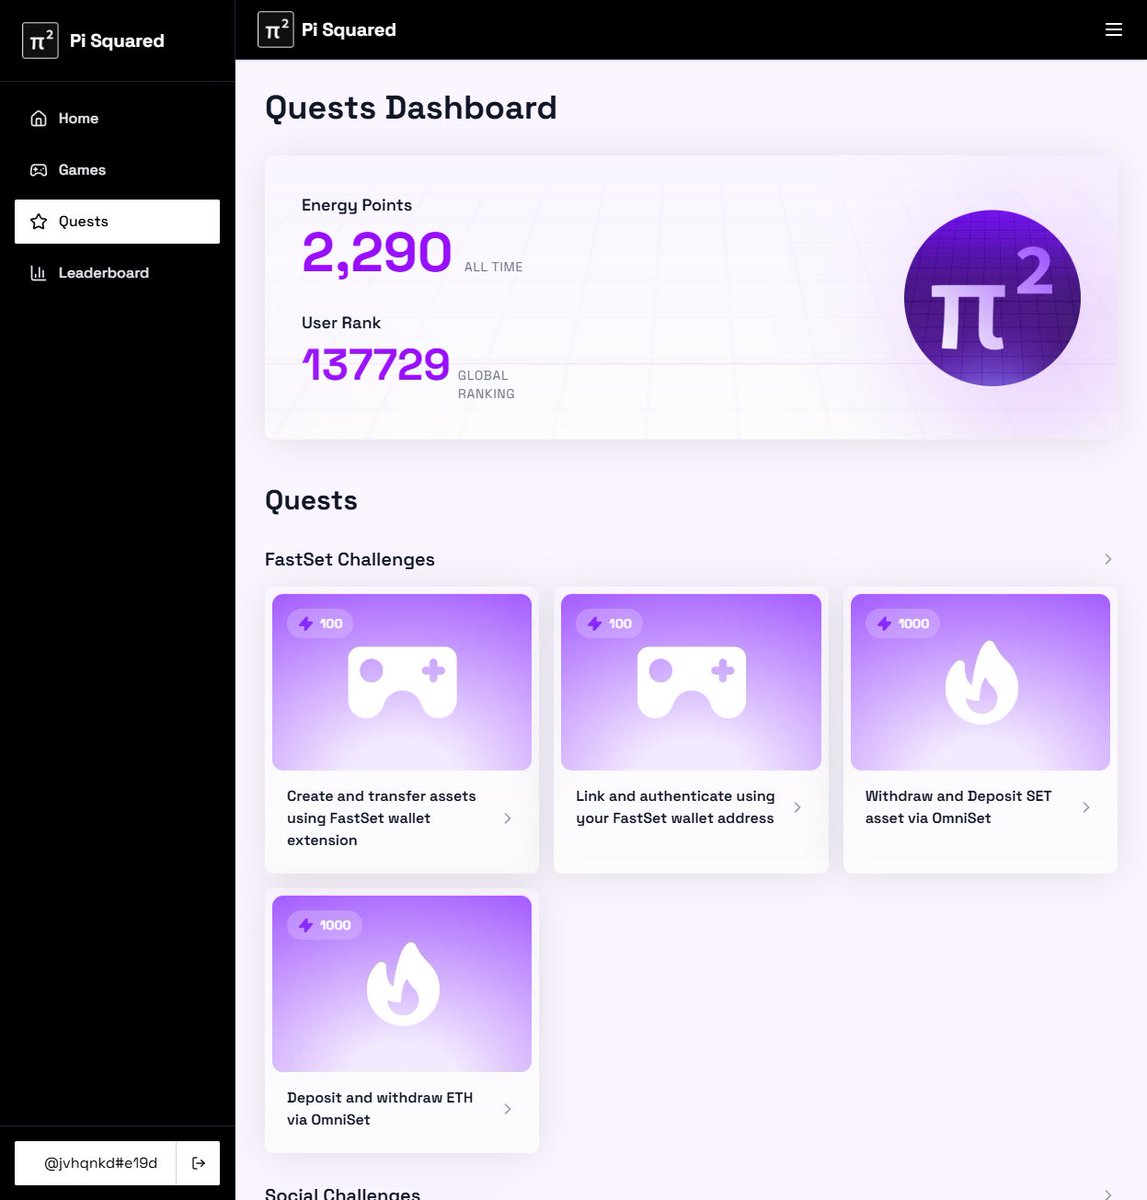Click the 100 points badge on Create and transfer assets card
The width and height of the screenshot is (1147, 1200).
[x=320, y=623]
